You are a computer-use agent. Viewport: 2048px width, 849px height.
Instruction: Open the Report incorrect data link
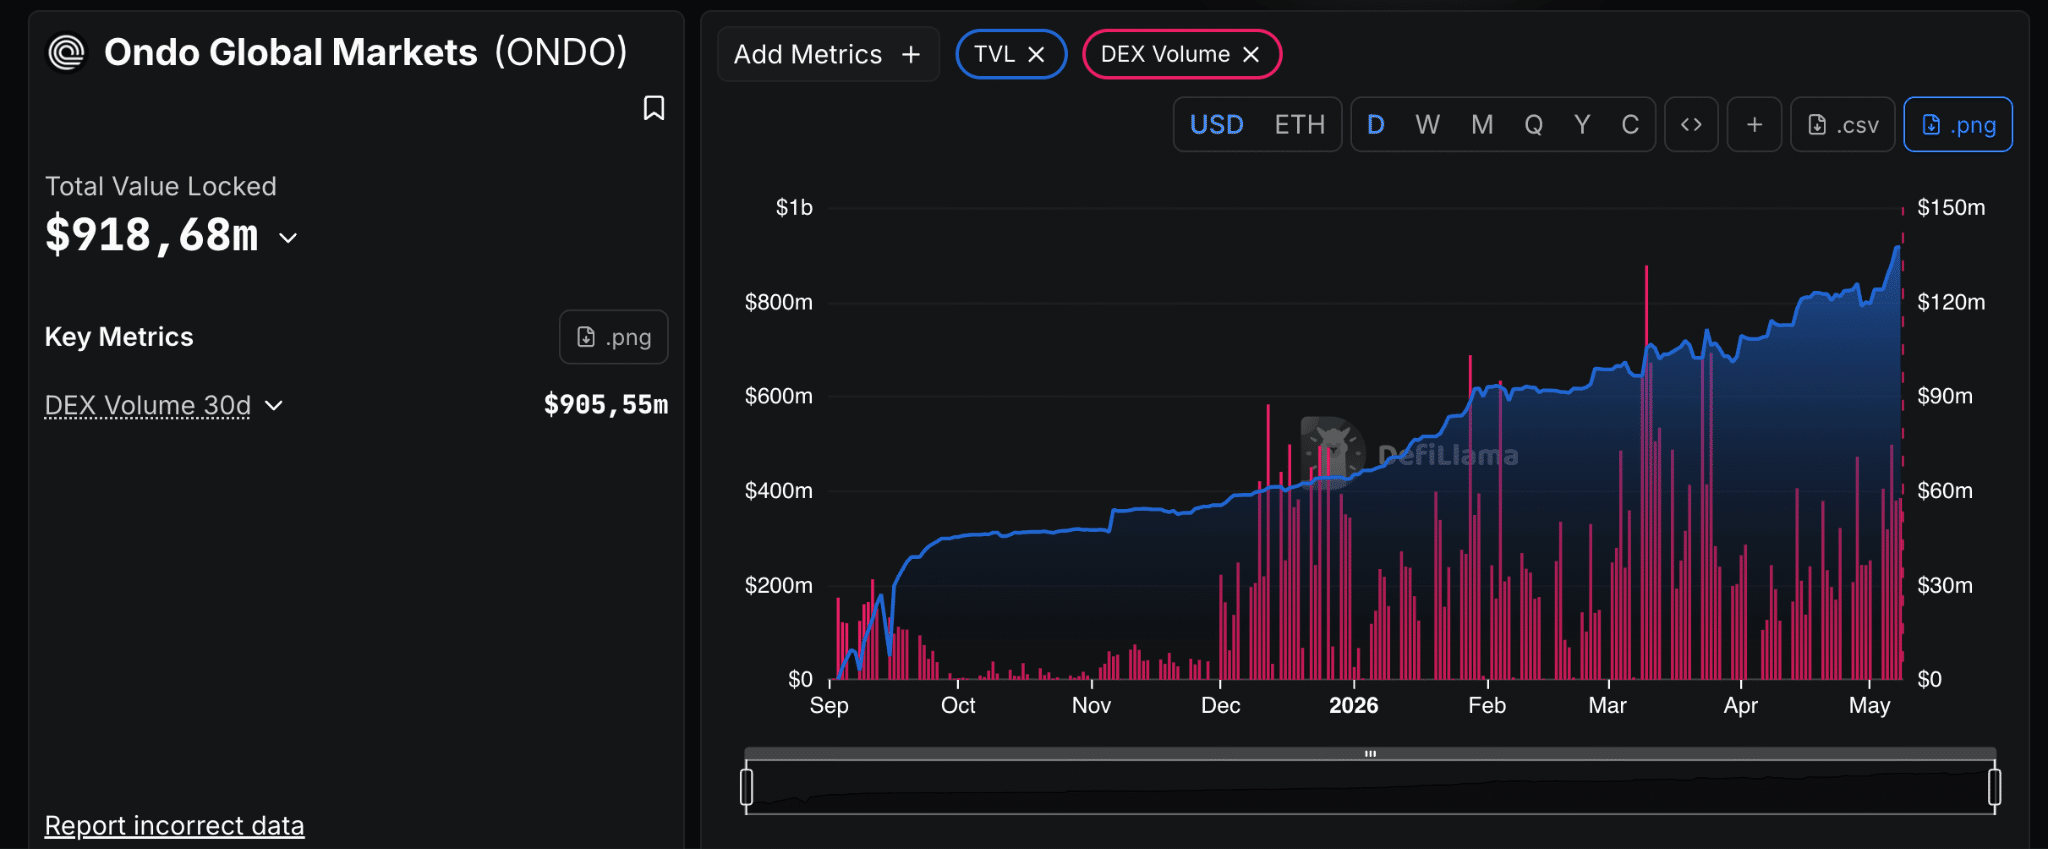[x=175, y=825]
